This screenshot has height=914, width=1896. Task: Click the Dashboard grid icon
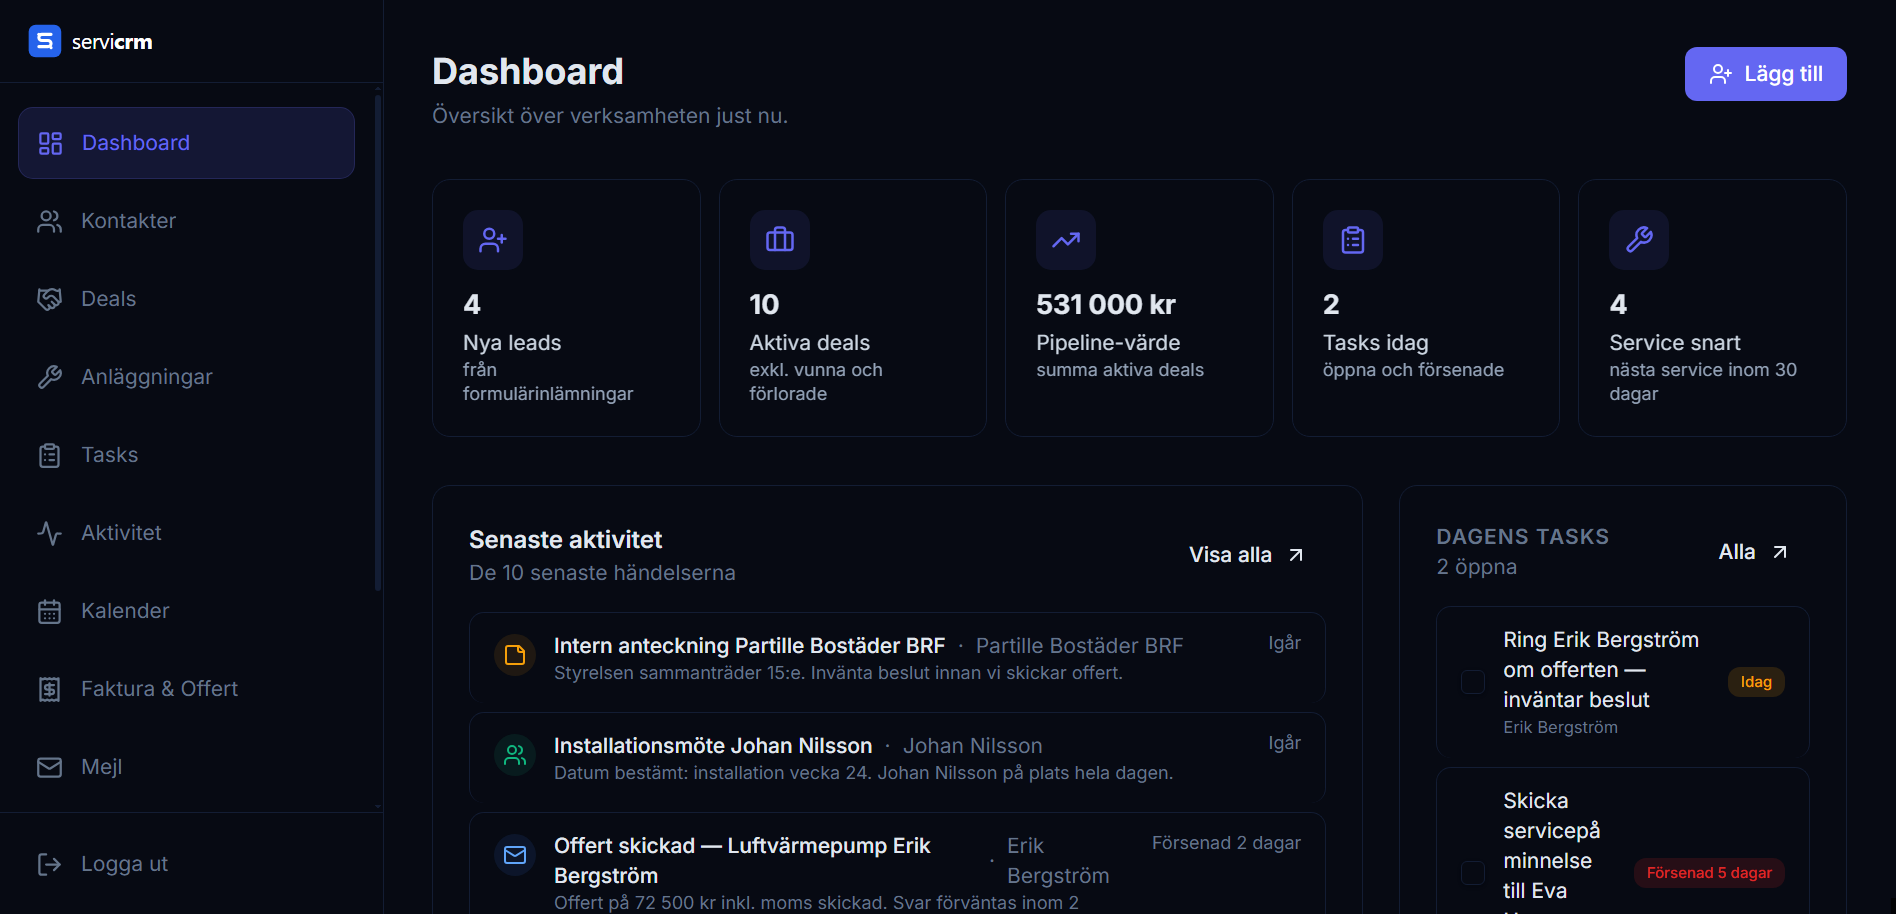[50, 143]
